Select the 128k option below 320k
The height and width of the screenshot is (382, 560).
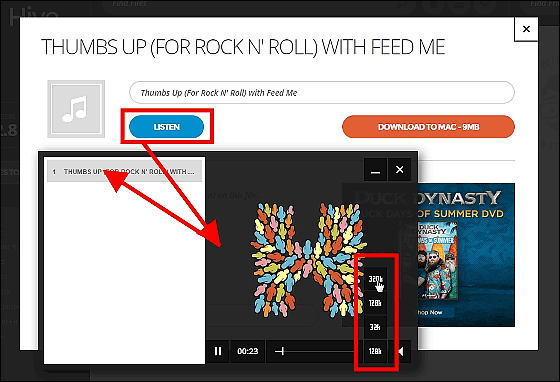[375, 303]
